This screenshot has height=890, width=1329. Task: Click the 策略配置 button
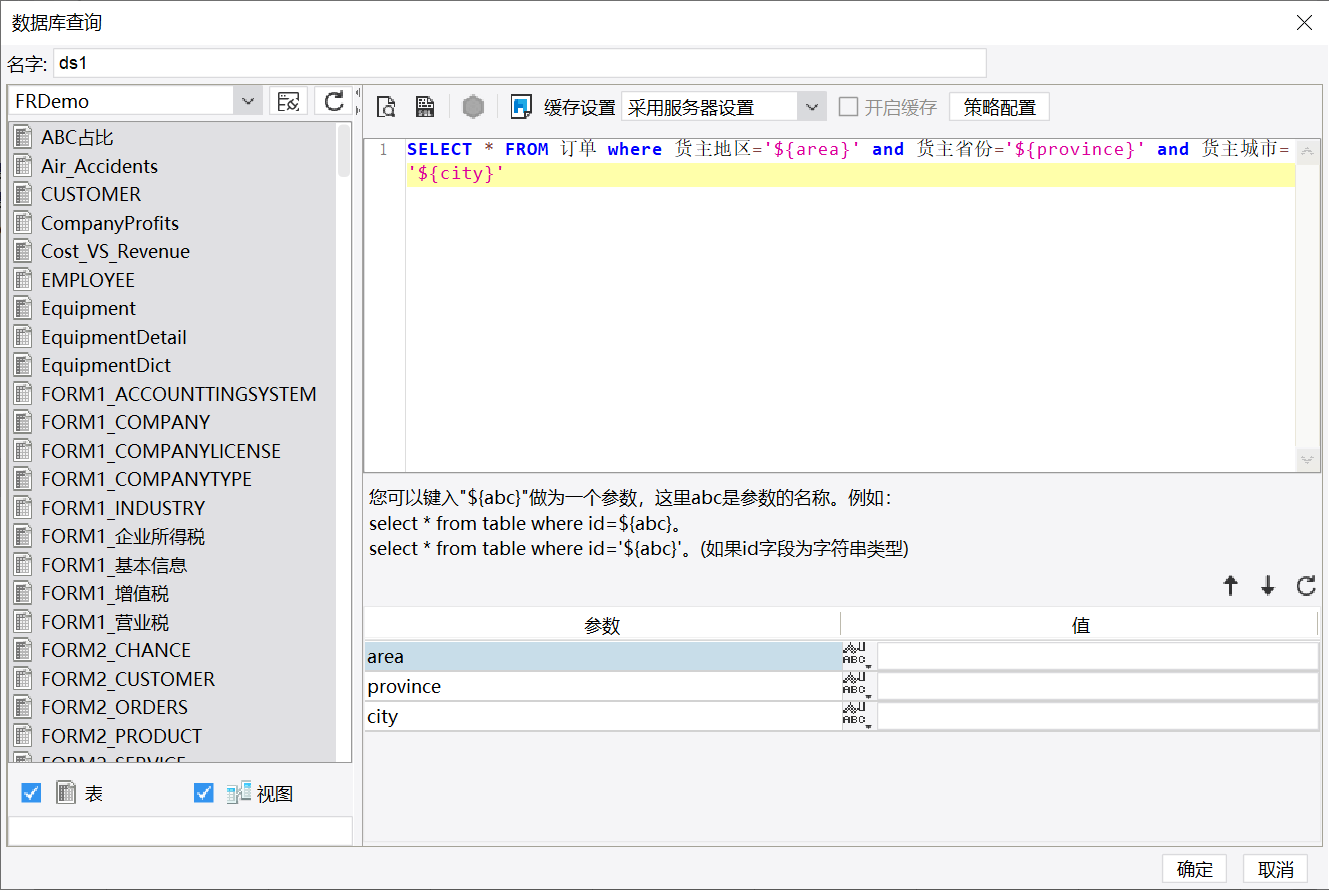[1000, 107]
